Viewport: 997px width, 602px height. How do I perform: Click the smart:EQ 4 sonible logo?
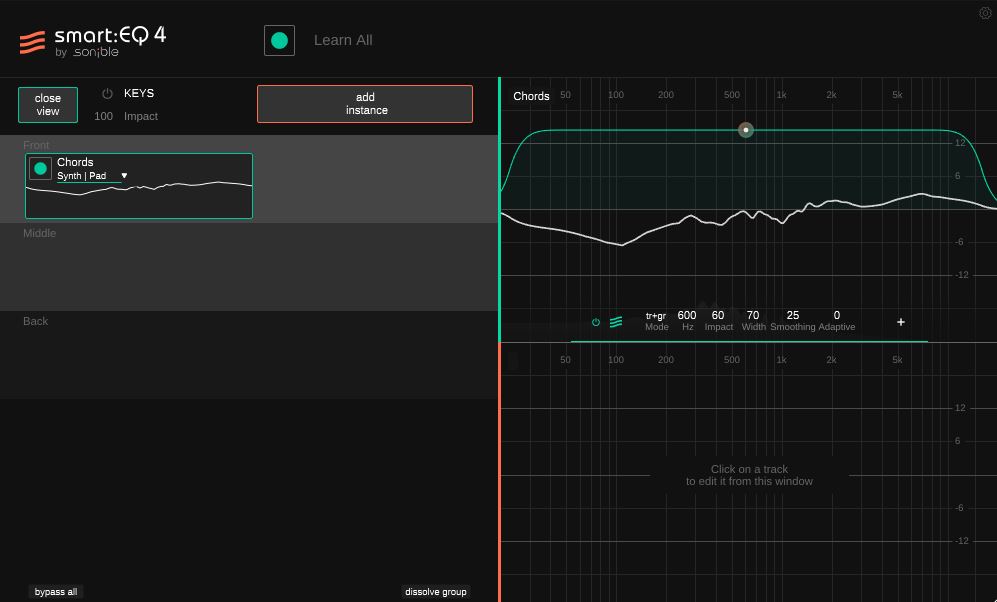pyautogui.click(x=92, y=40)
